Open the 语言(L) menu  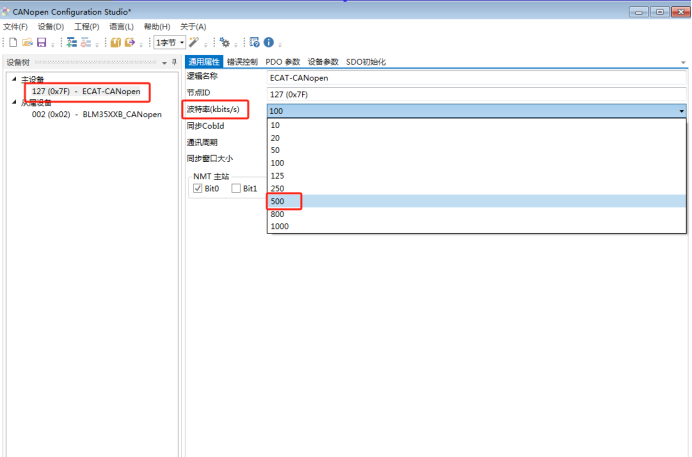[x=121, y=26]
